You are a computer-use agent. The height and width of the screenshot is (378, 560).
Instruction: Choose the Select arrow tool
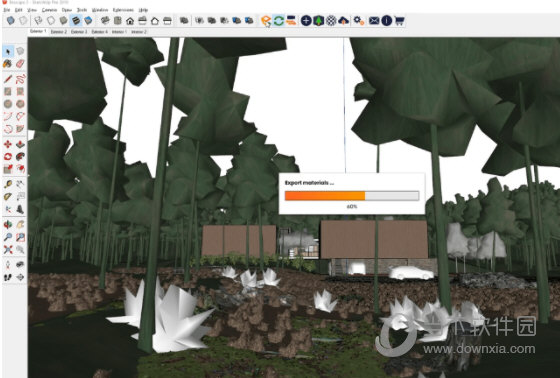coord(8,51)
